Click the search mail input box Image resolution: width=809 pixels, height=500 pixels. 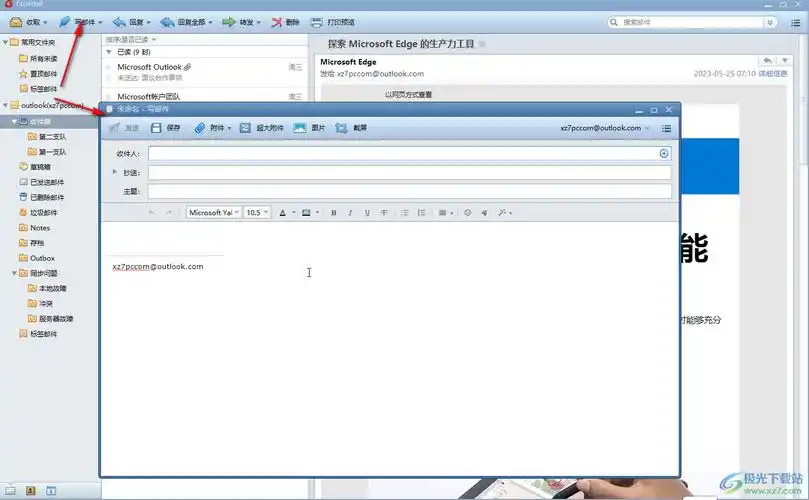[690, 22]
